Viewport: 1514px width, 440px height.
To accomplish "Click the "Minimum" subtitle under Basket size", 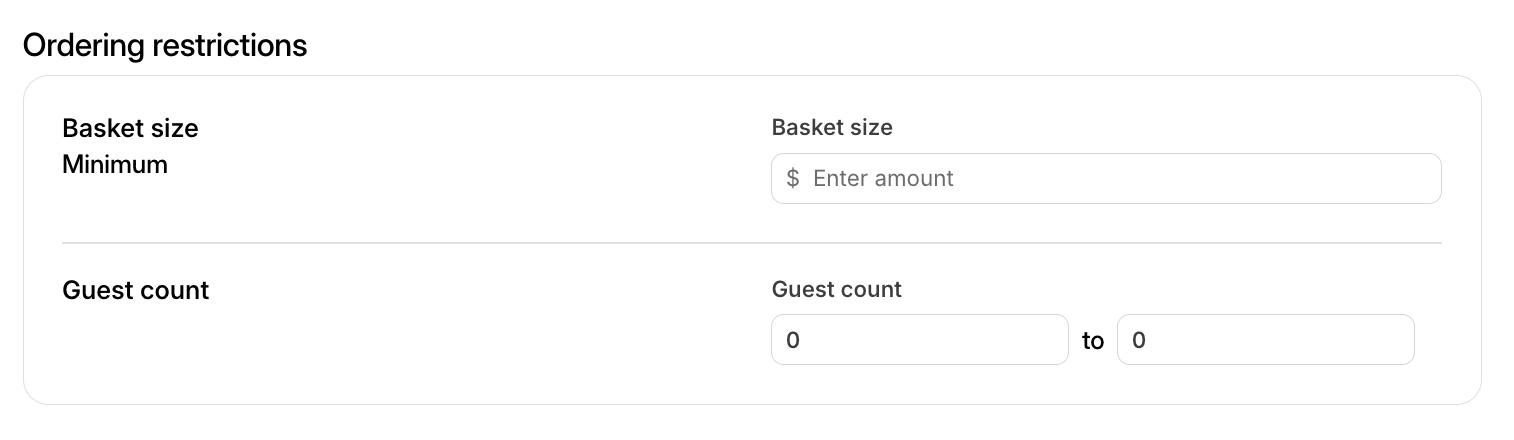I will [115, 164].
